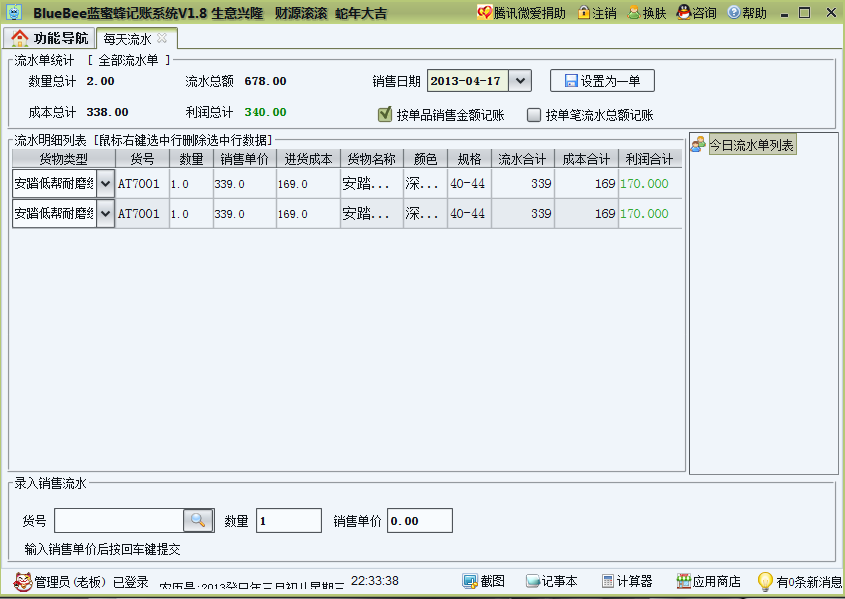This screenshot has width=845, height=599.
Task: Launch the 记事本 notepad tool
Action: [548, 581]
